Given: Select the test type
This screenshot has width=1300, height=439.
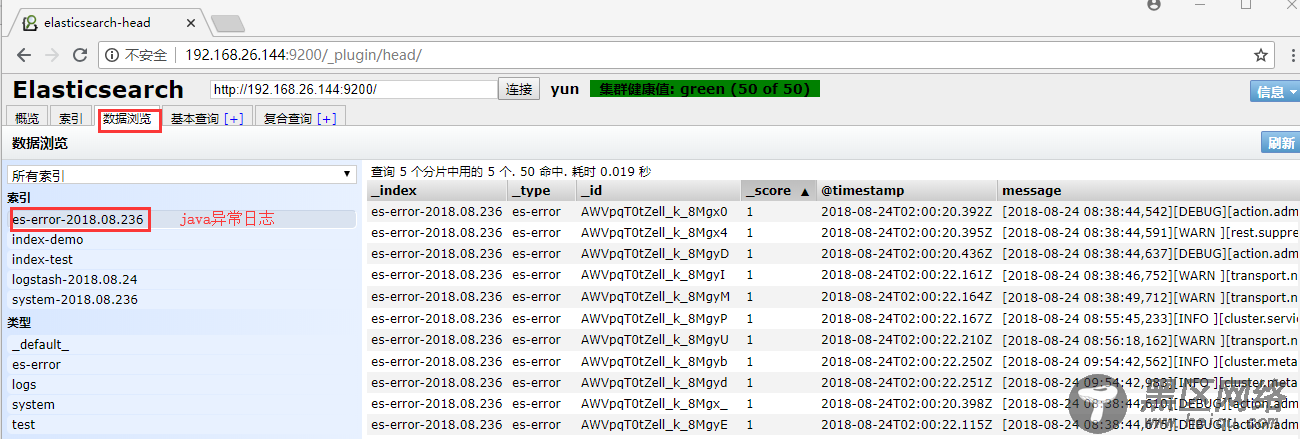Looking at the screenshot, I should 180,425.
